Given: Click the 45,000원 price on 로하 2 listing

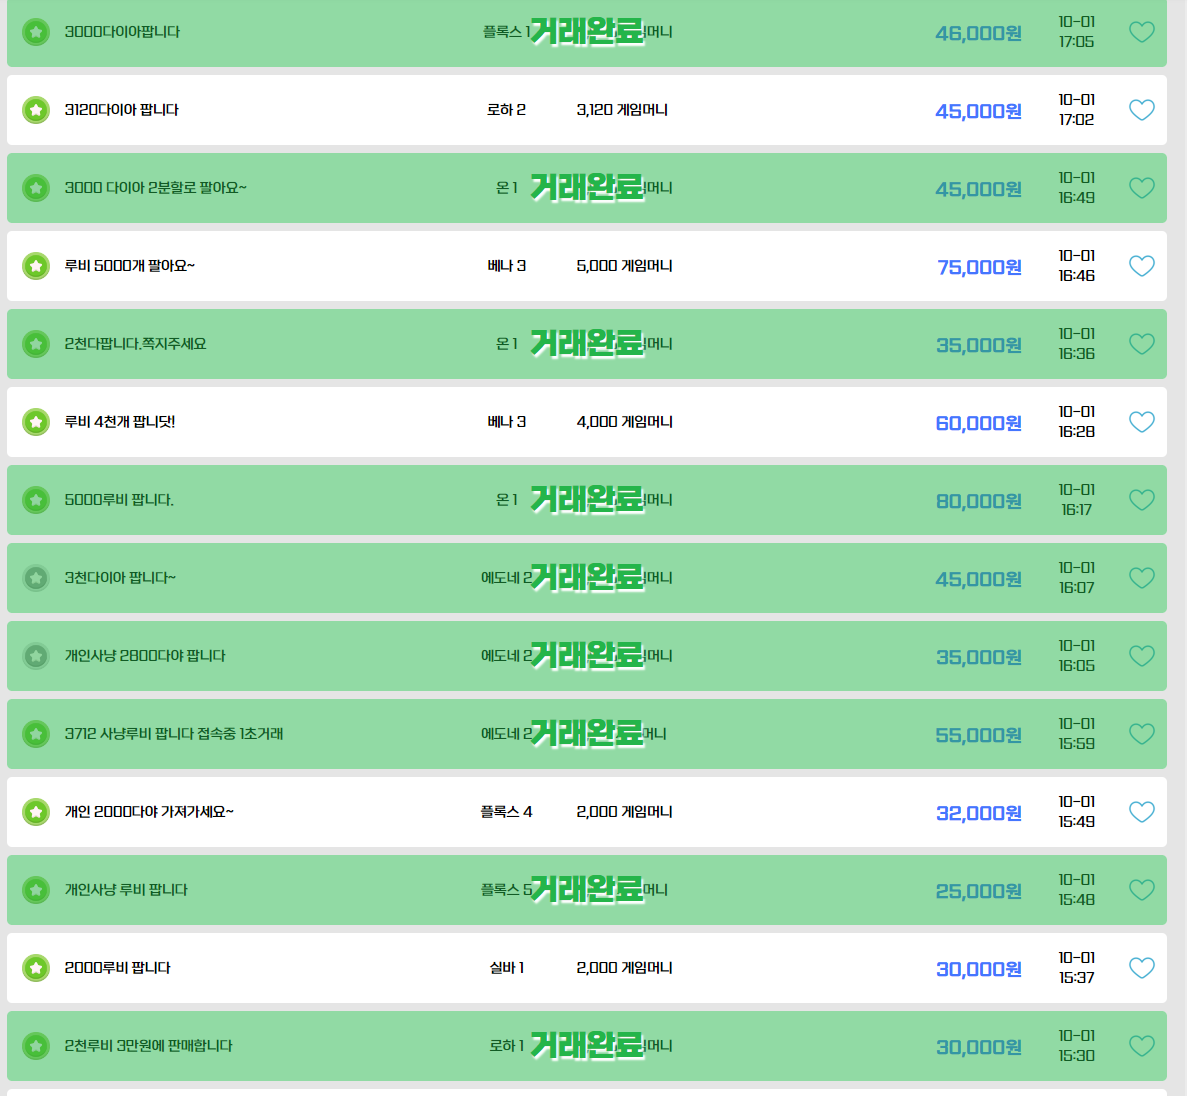Looking at the screenshot, I should click(978, 111).
